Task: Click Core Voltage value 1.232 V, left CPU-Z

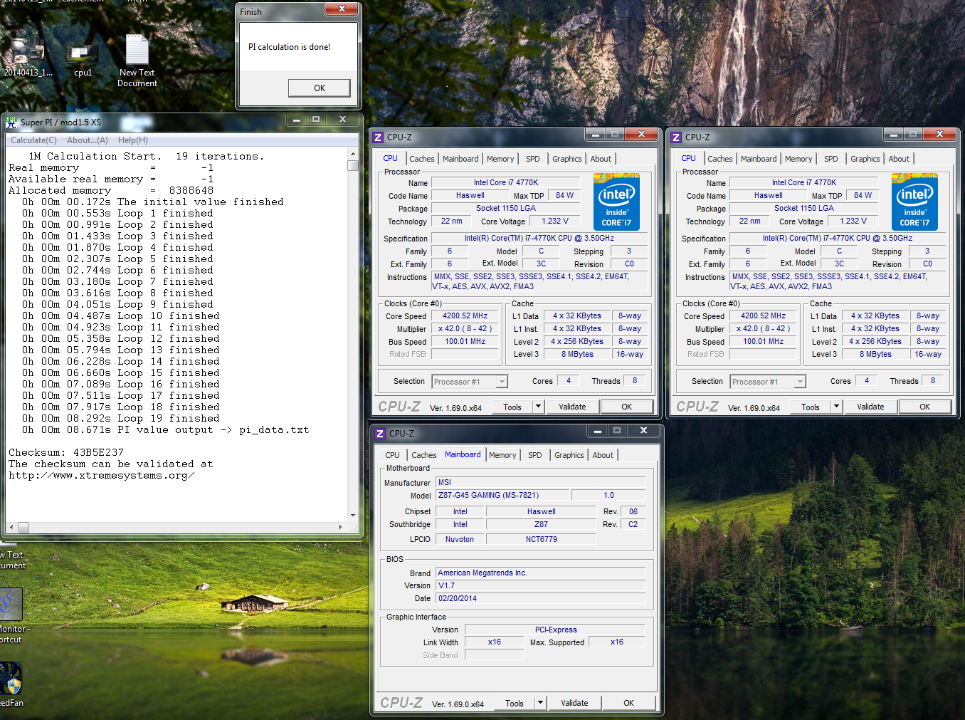Action: click(555, 221)
